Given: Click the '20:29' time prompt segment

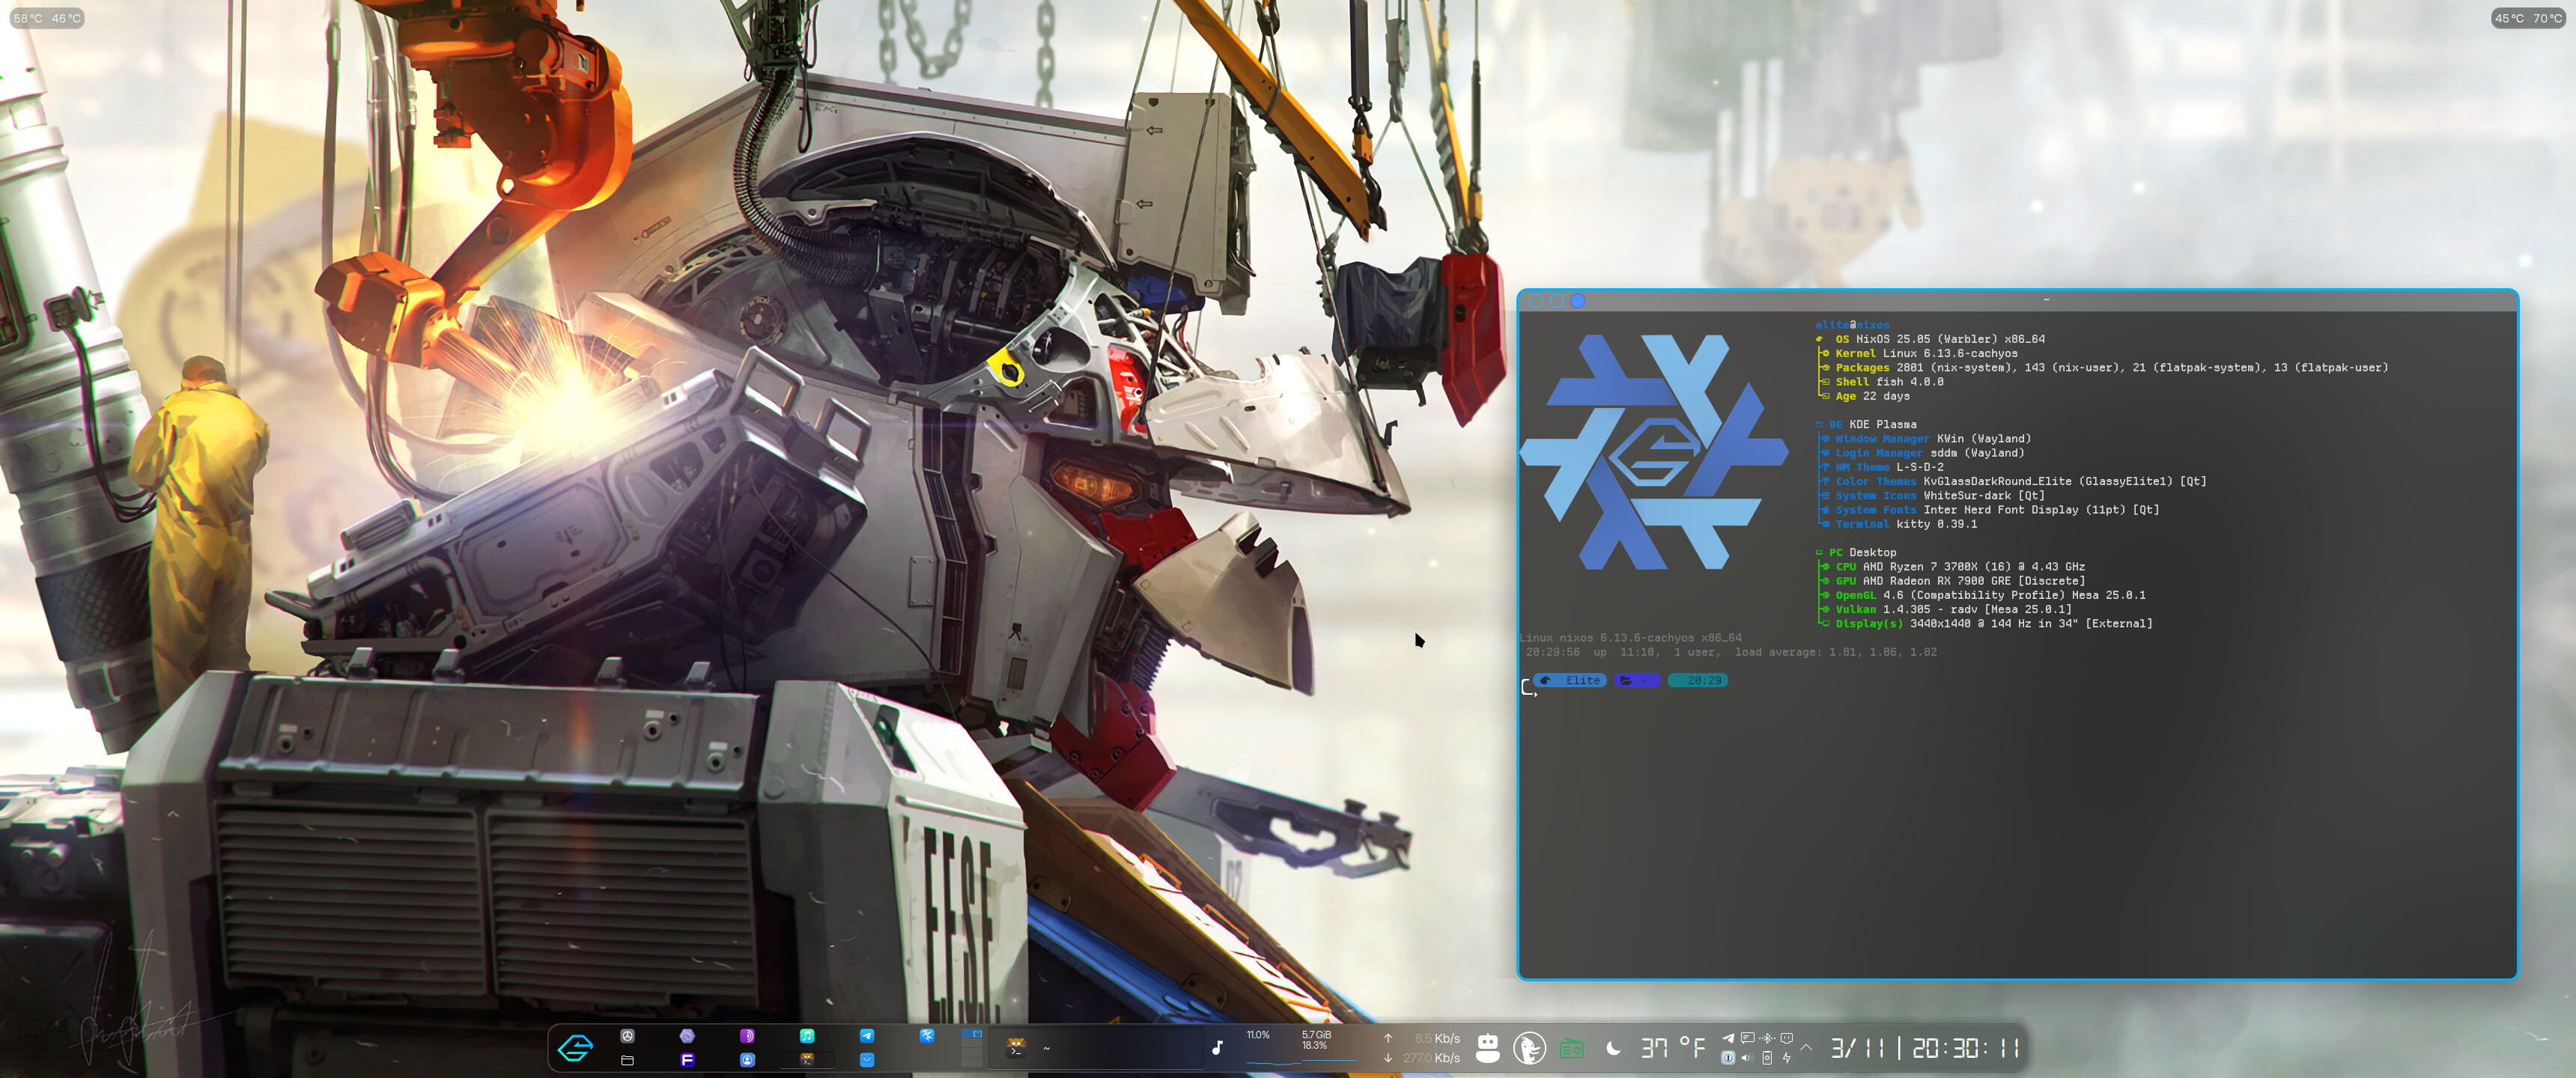Looking at the screenshot, I should [1698, 680].
